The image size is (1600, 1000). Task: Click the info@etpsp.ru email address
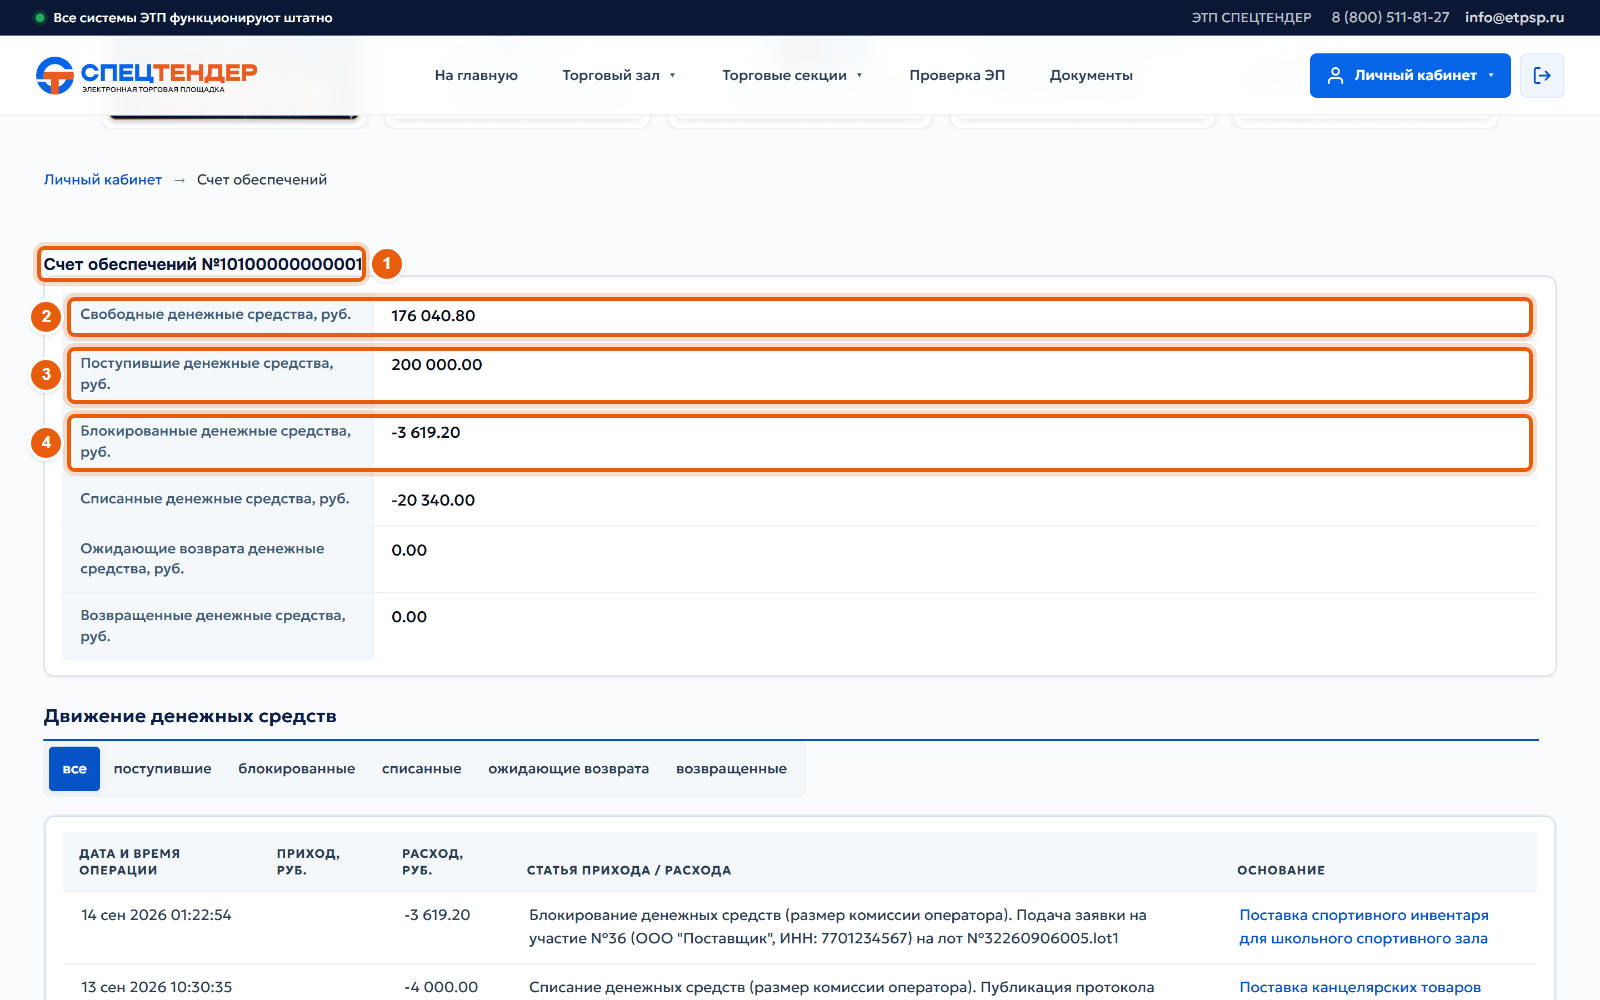[1514, 17]
